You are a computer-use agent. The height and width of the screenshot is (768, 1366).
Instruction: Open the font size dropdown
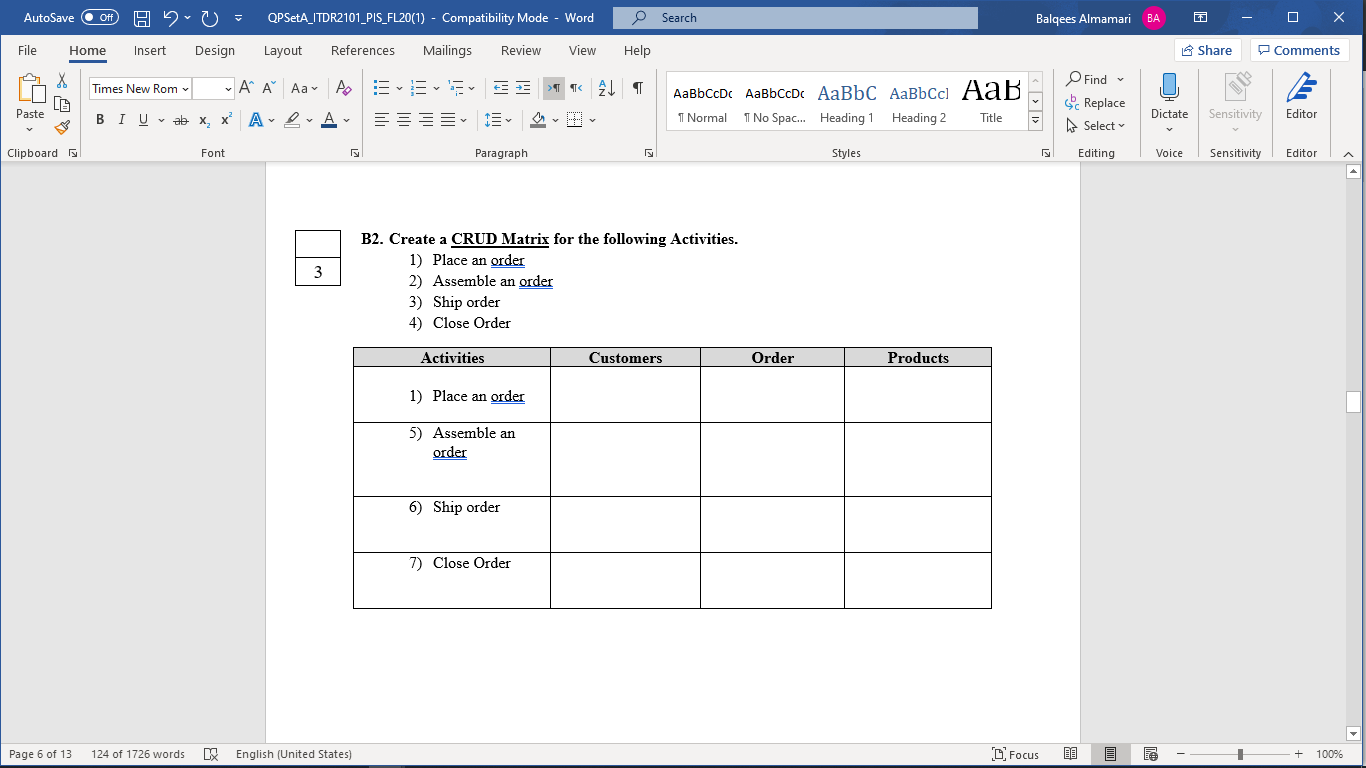click(228, 89)
